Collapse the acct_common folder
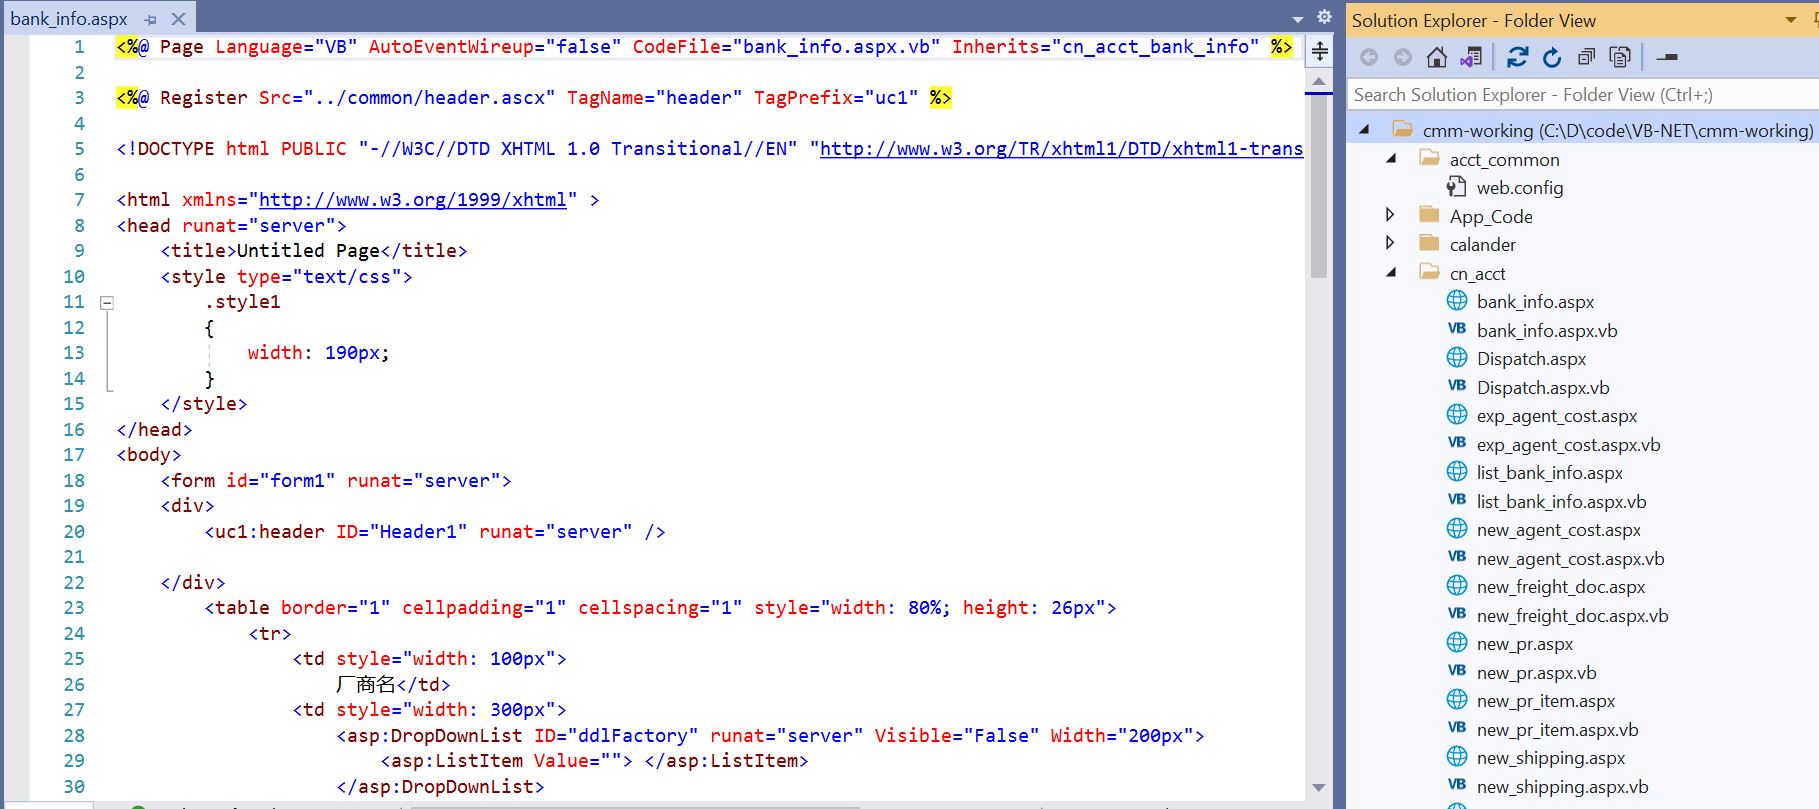This screenshot has height=809, width=1819. [x=1391, y=159]
